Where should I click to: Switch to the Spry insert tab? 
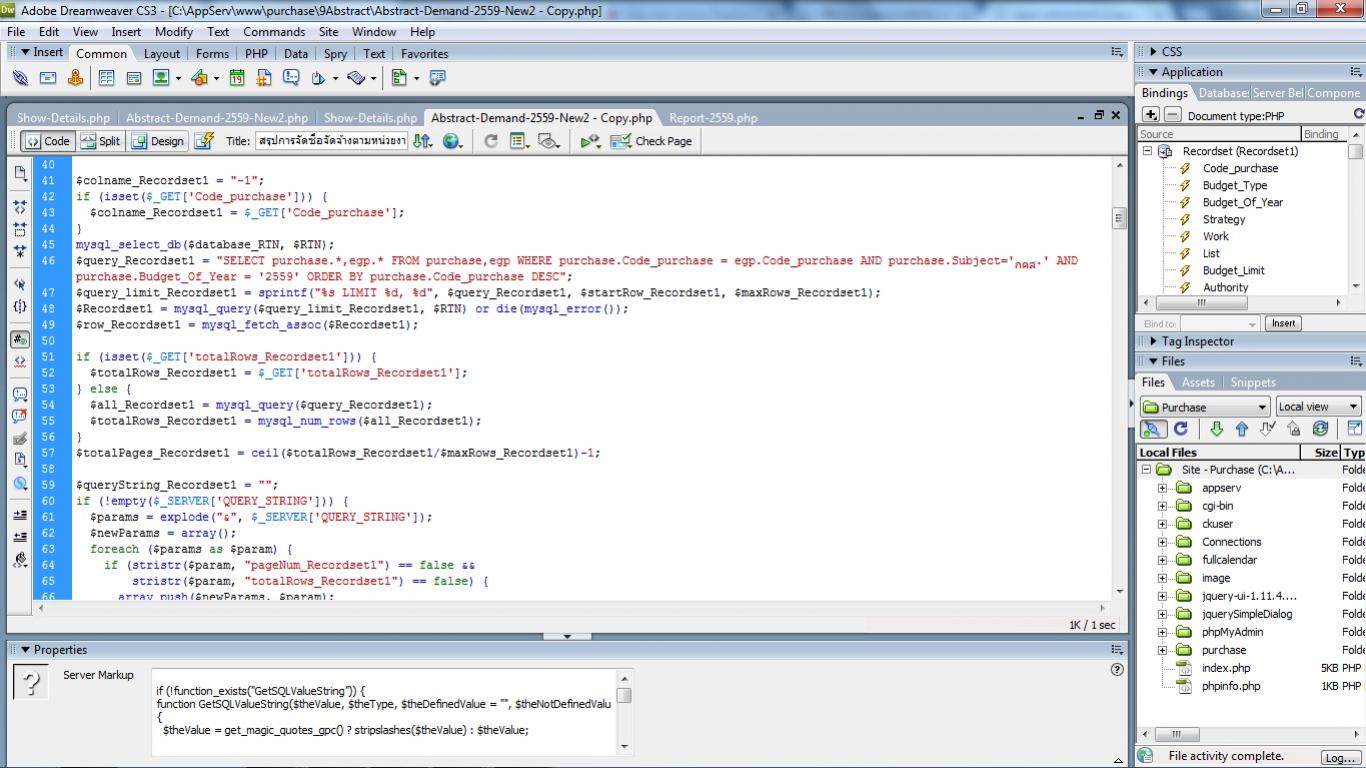336,54
